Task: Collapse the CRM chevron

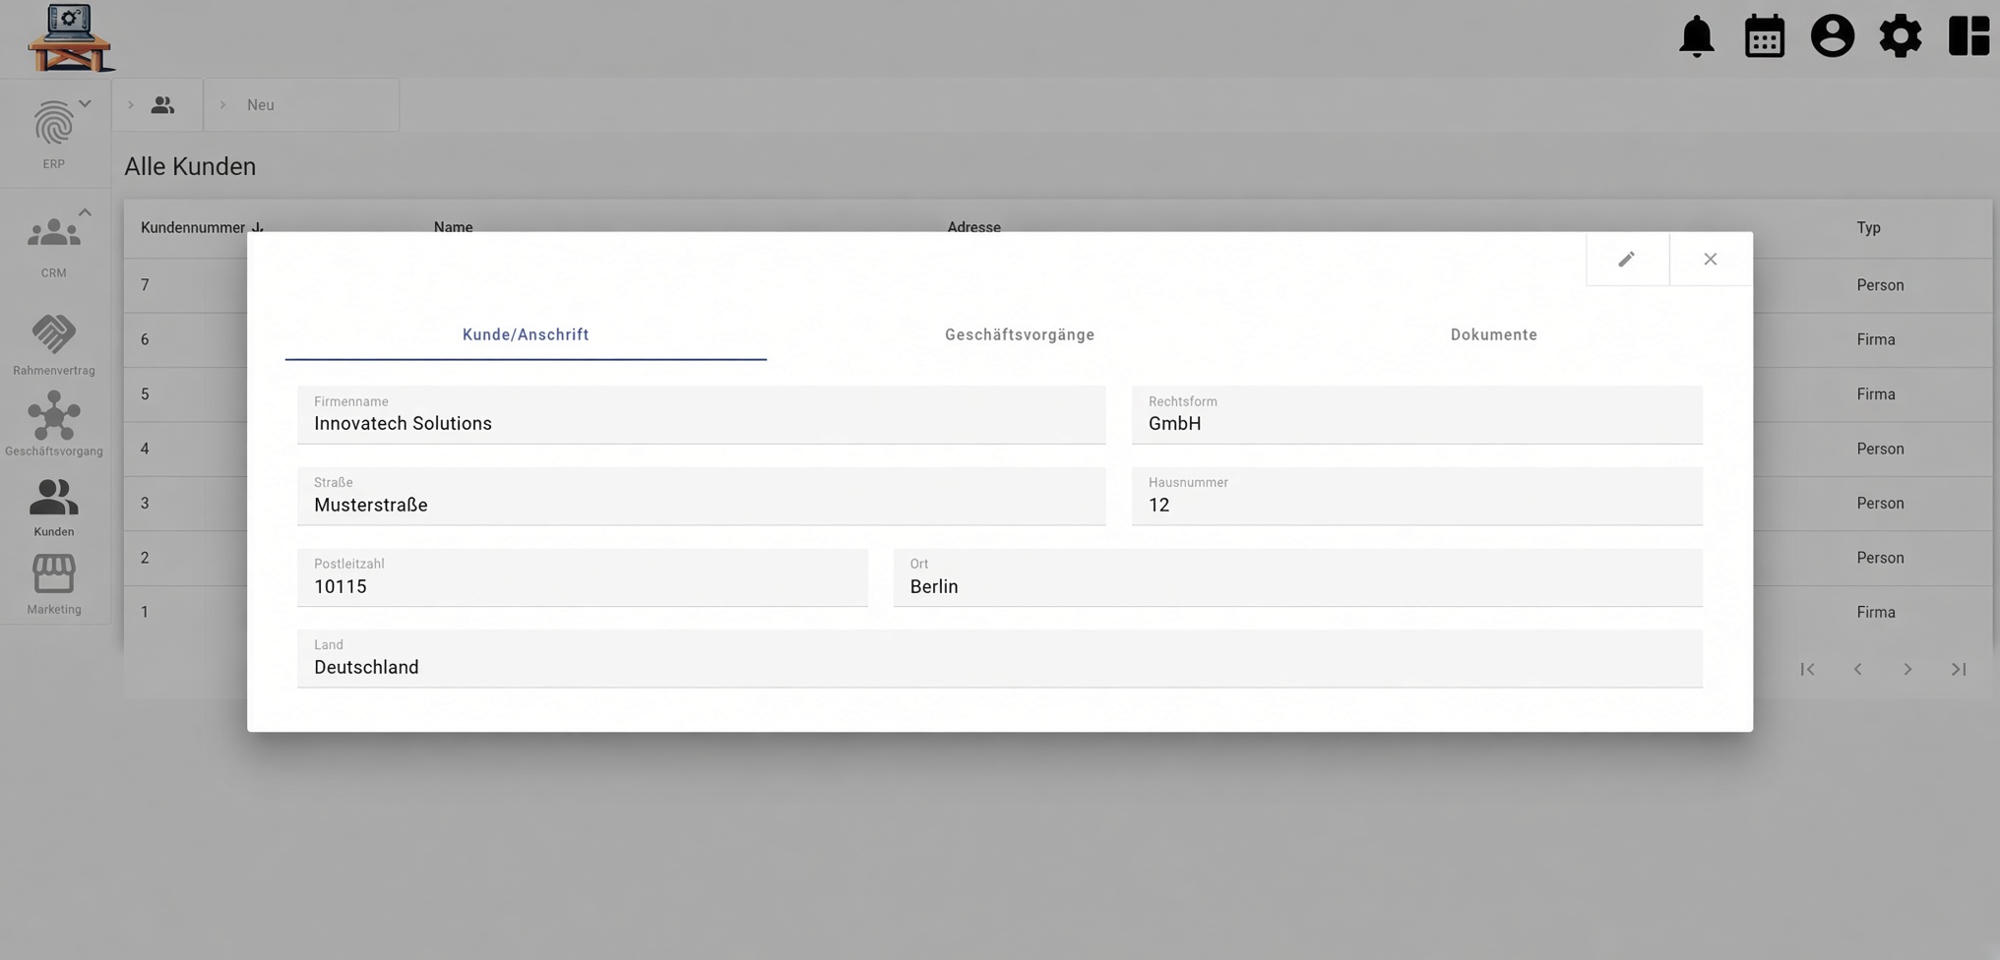Action: (85, 212)
